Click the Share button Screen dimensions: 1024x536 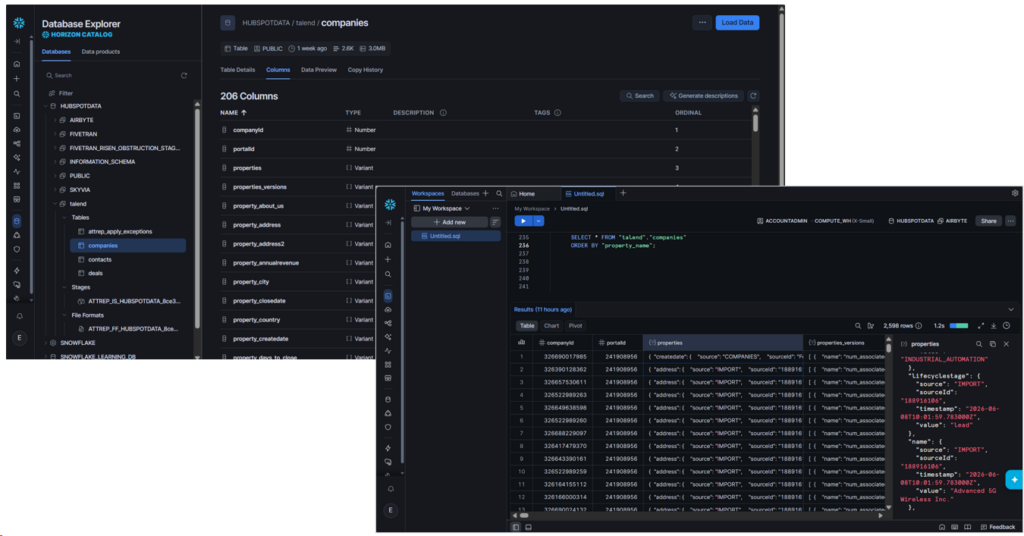coord(988,221)
